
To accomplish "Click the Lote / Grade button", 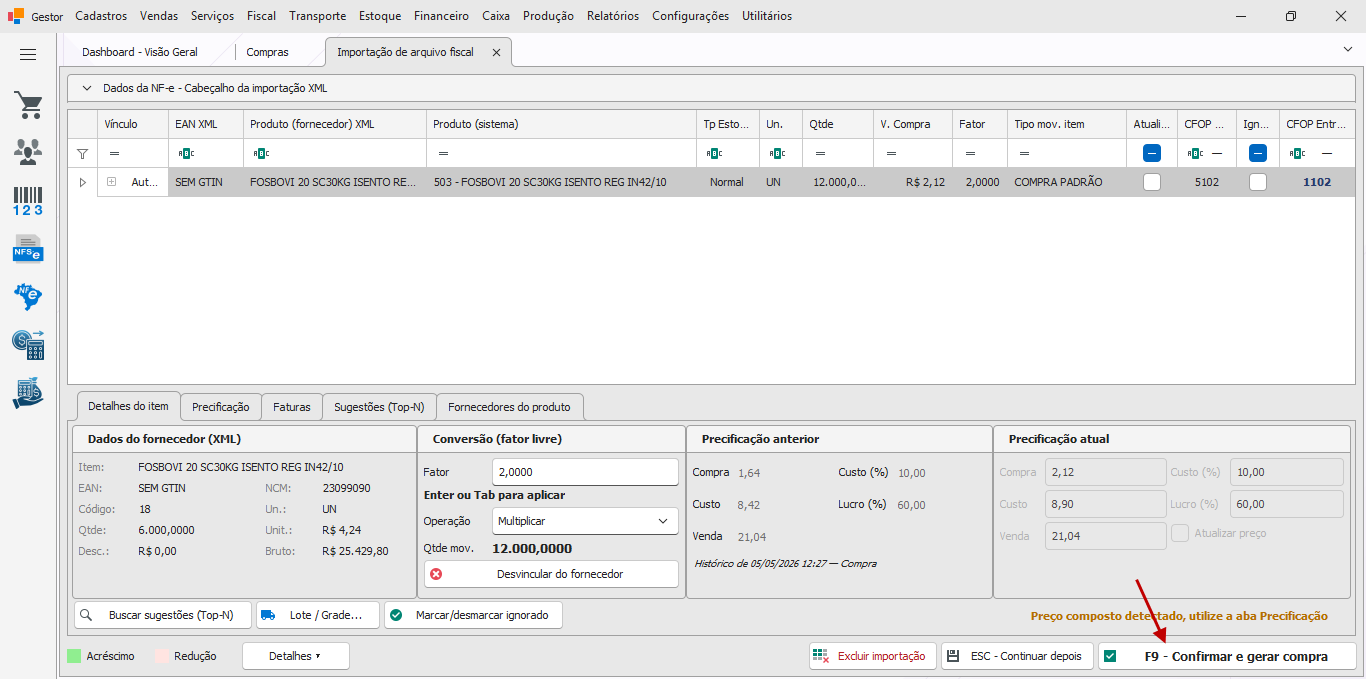I will click(318, 615).
